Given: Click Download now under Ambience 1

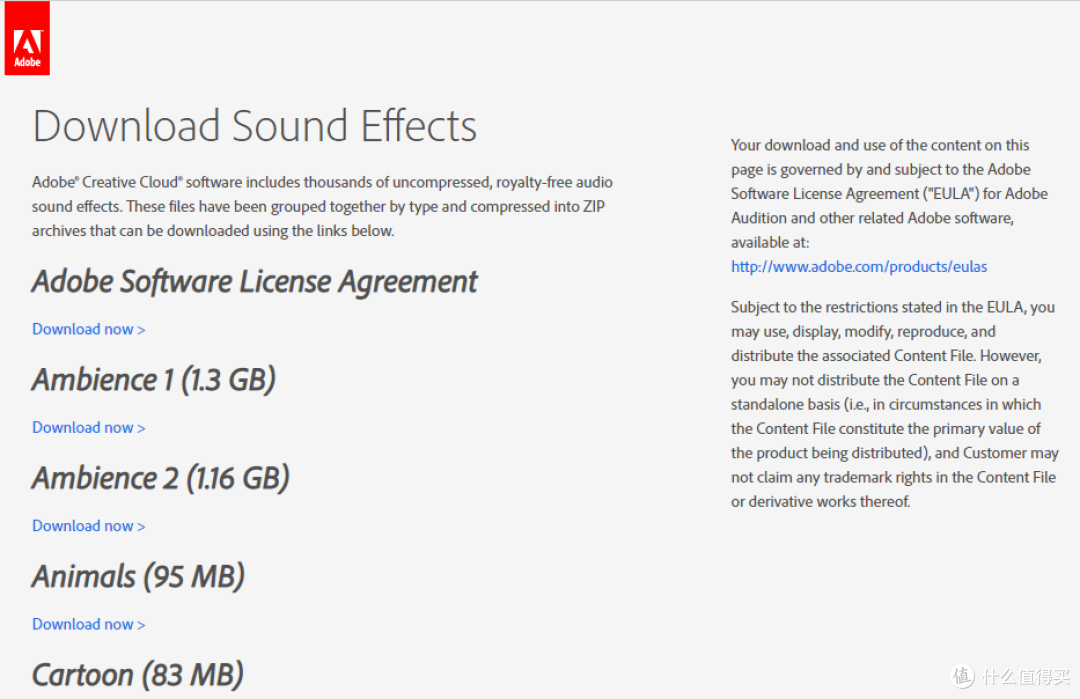Looking at the screenshot, I should click(83, 427).
